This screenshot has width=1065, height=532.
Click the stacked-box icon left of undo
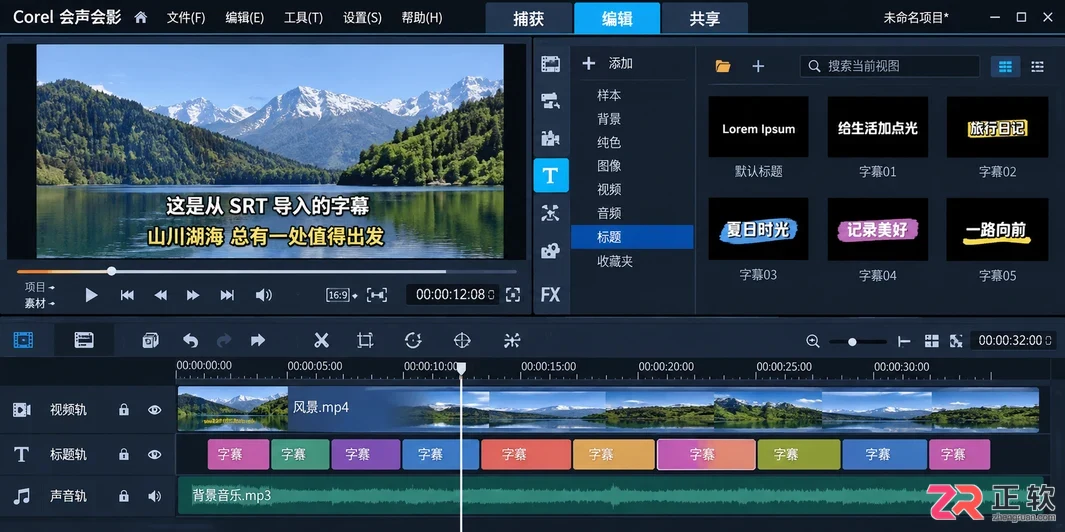click(150, 340)
